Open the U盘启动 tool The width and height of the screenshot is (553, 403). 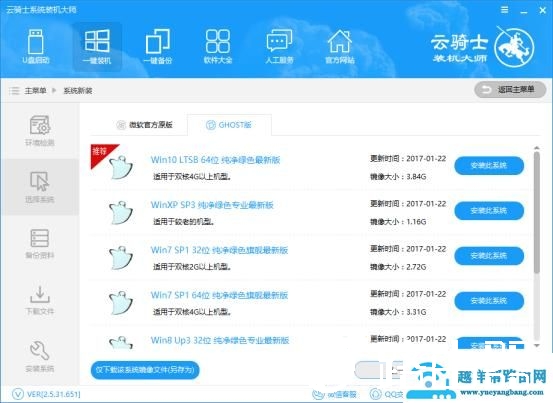[36, 47]
